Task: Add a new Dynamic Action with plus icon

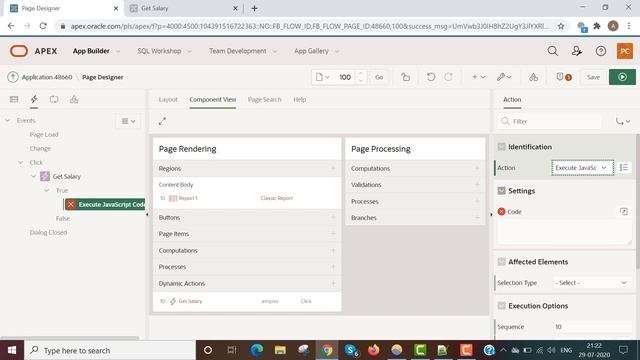Action: click(333, 283)
